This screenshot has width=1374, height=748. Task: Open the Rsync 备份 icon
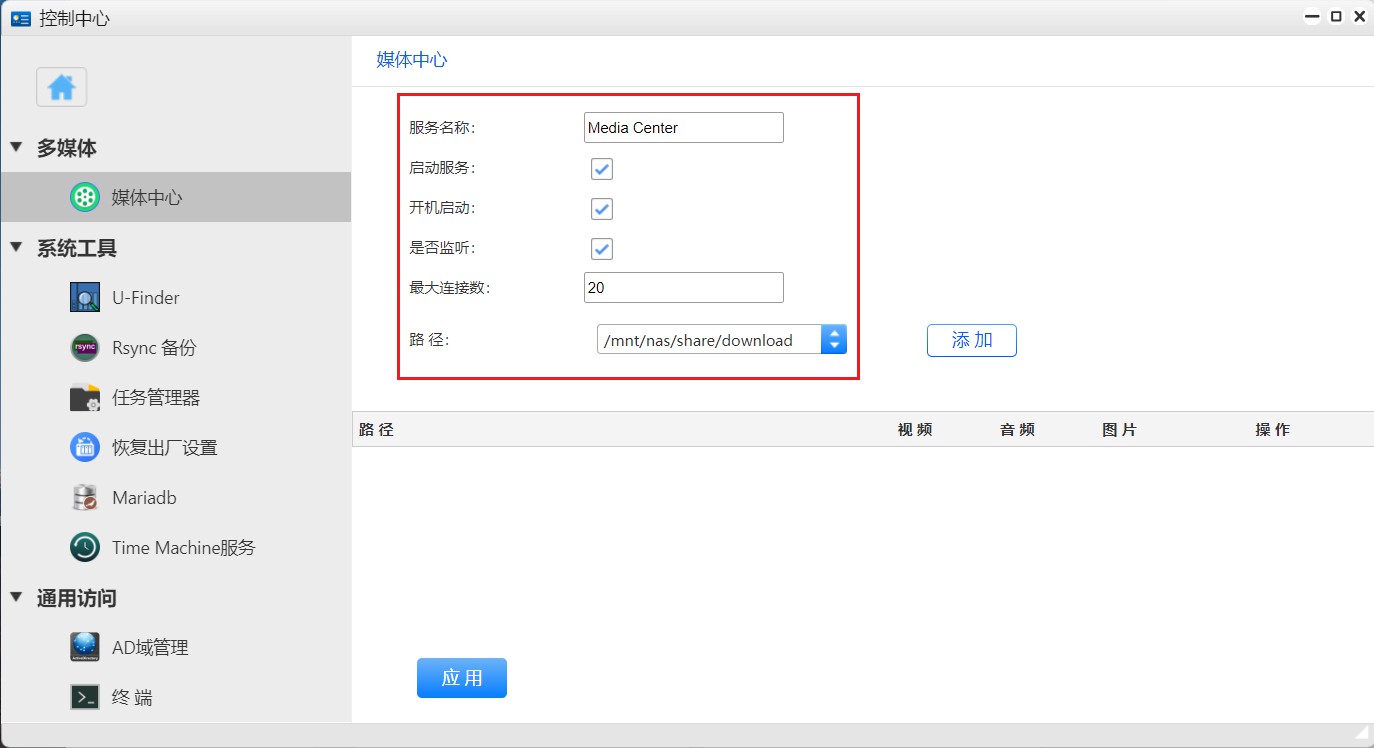pos(85,347)
